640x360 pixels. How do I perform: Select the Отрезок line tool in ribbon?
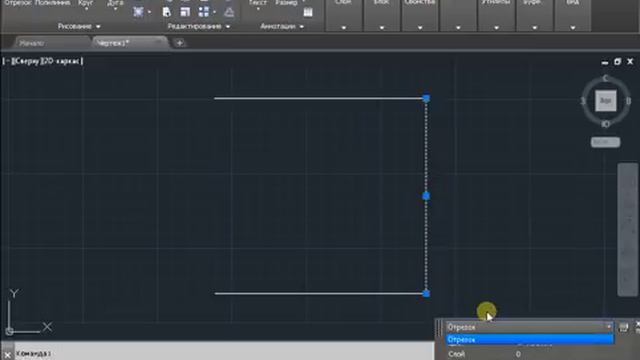click(18, 3)
